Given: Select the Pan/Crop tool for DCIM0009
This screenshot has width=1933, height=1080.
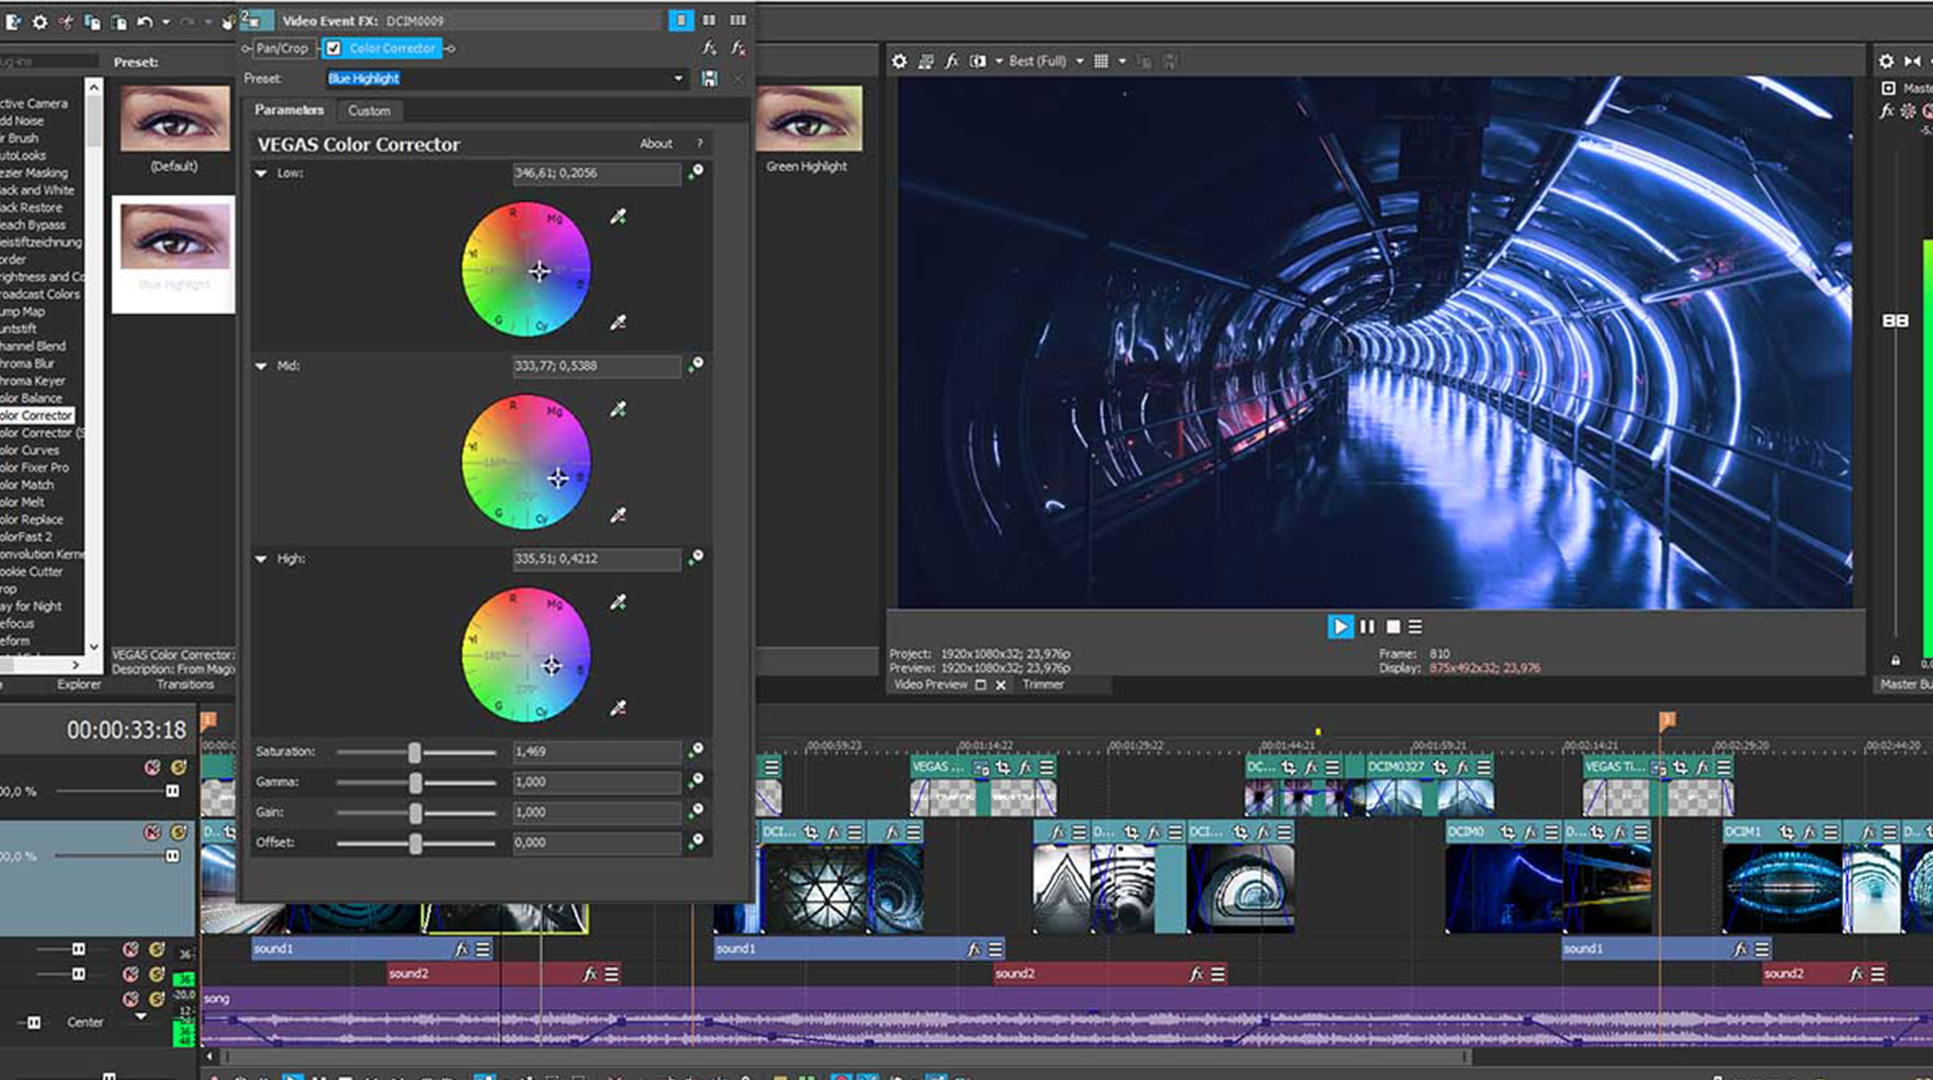Looking at the screenshot, I should [281, 48].
